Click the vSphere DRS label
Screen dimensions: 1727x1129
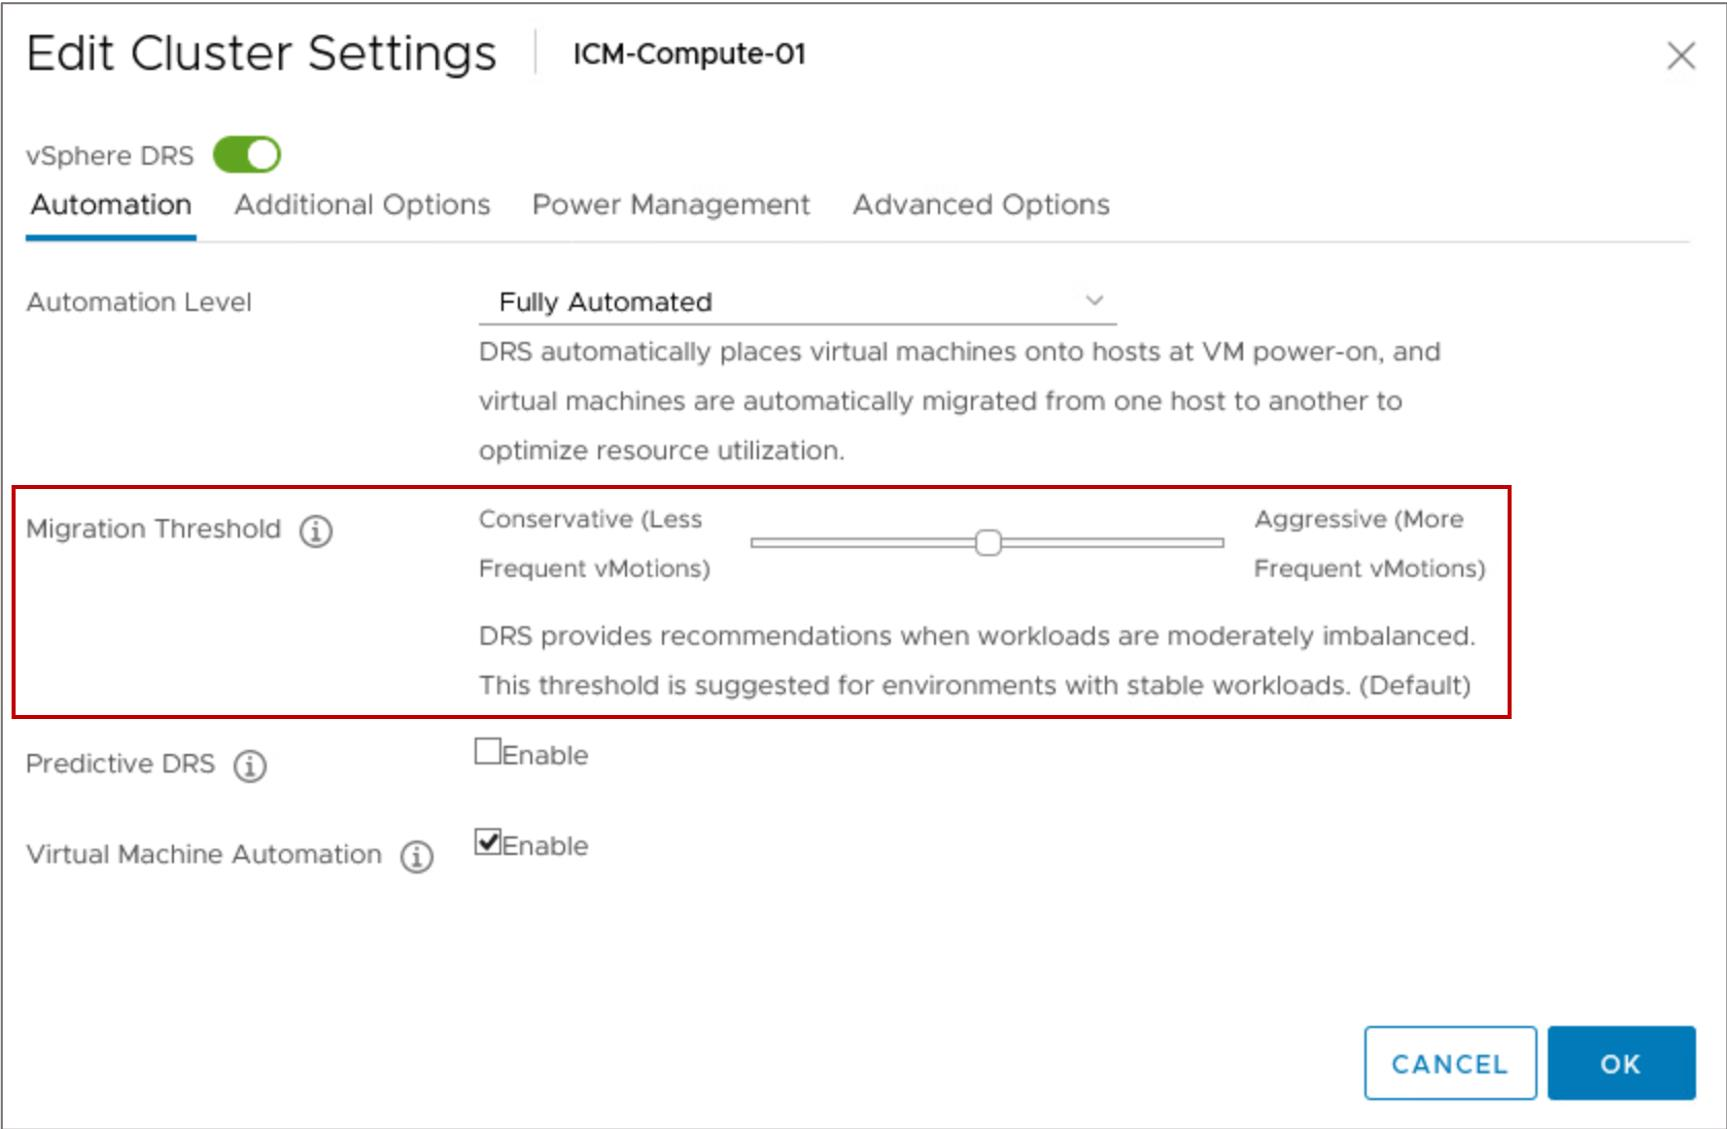pyautogui.click(x=110, y=156)
